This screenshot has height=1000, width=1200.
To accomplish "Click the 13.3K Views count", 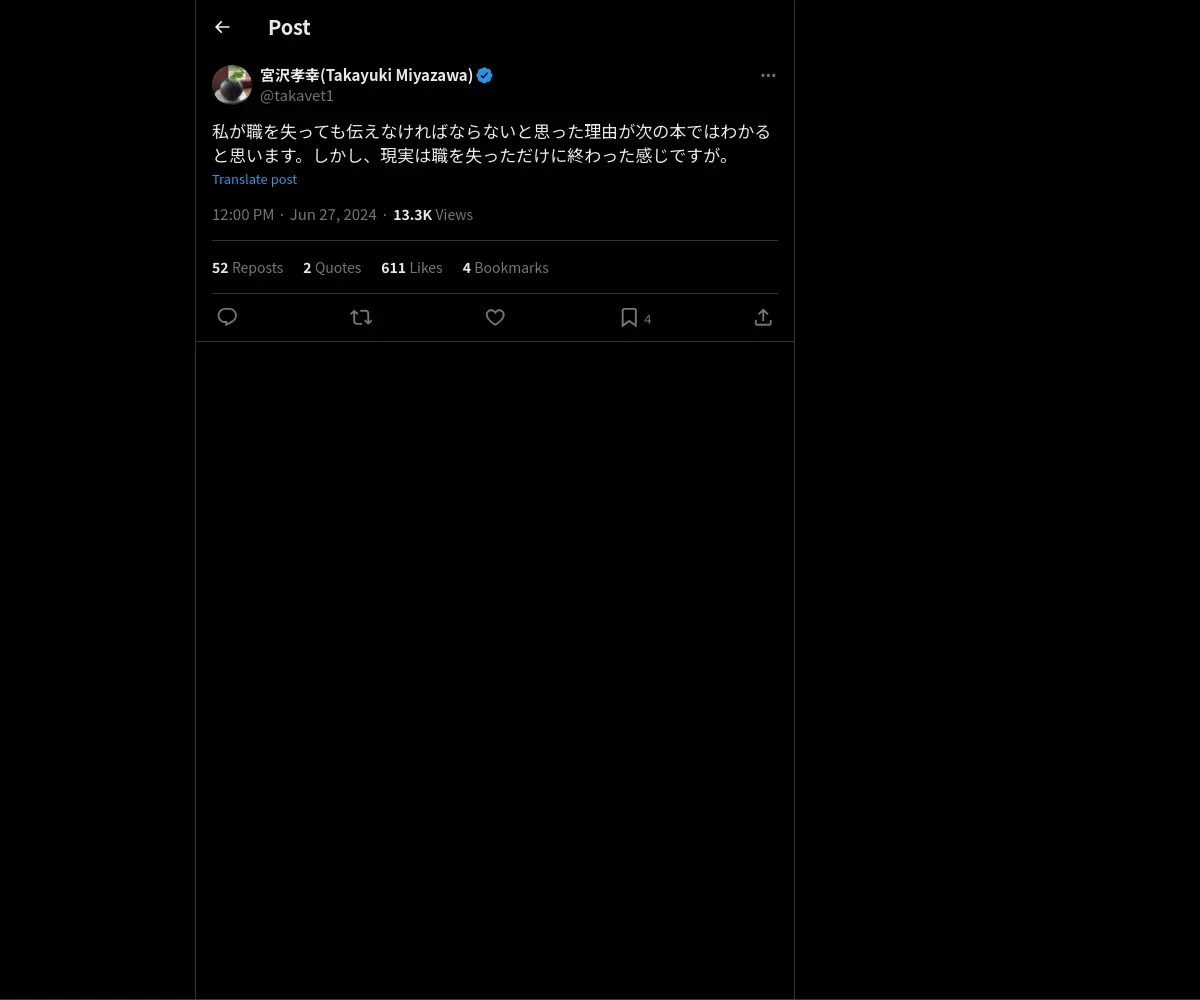I will pyautogui.click(x=433, y=214).
